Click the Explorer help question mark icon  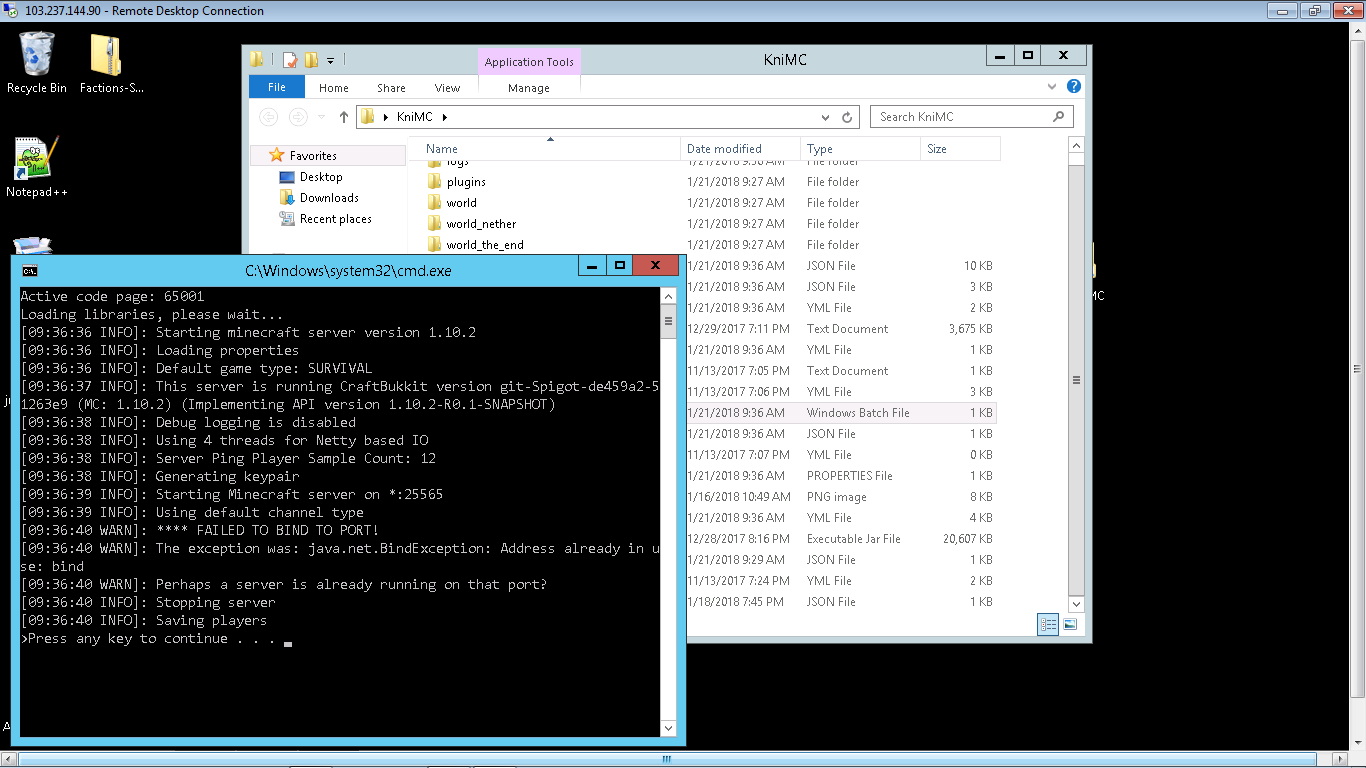1074,87
